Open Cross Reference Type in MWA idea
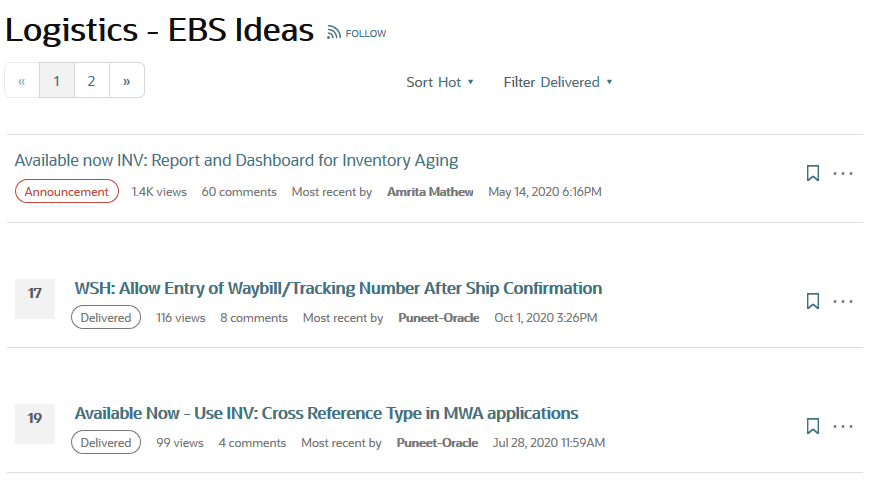Viewport: 889px width, 483px height. click(x=326, y=413)
